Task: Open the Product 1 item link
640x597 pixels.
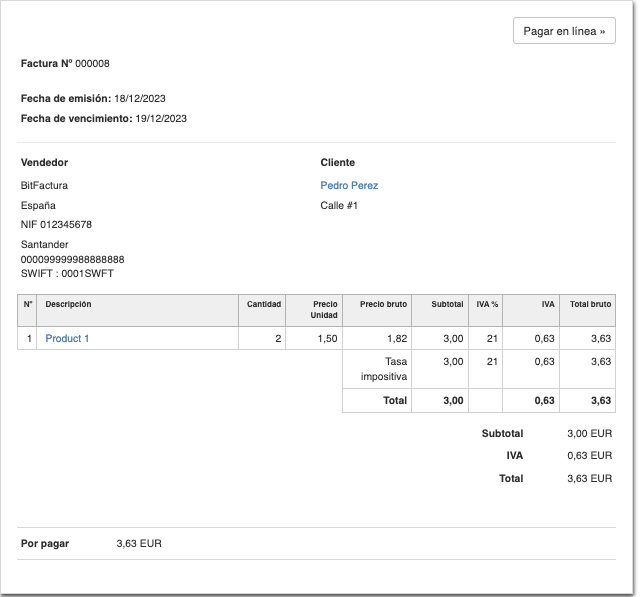Action: 67,339
